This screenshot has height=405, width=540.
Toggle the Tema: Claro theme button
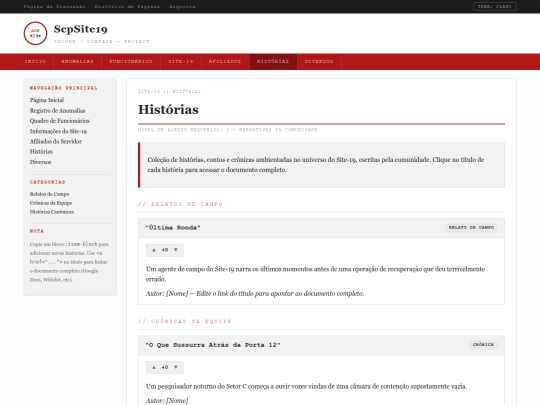click(x=495, y=7)
